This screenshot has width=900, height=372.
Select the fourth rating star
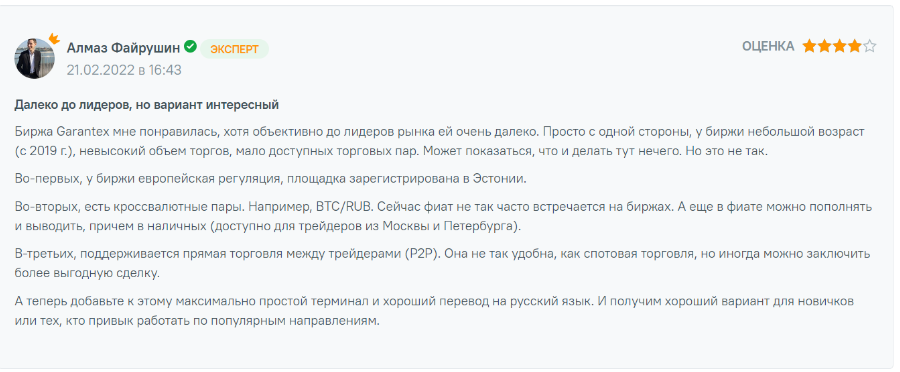click(x=854, y=46)
